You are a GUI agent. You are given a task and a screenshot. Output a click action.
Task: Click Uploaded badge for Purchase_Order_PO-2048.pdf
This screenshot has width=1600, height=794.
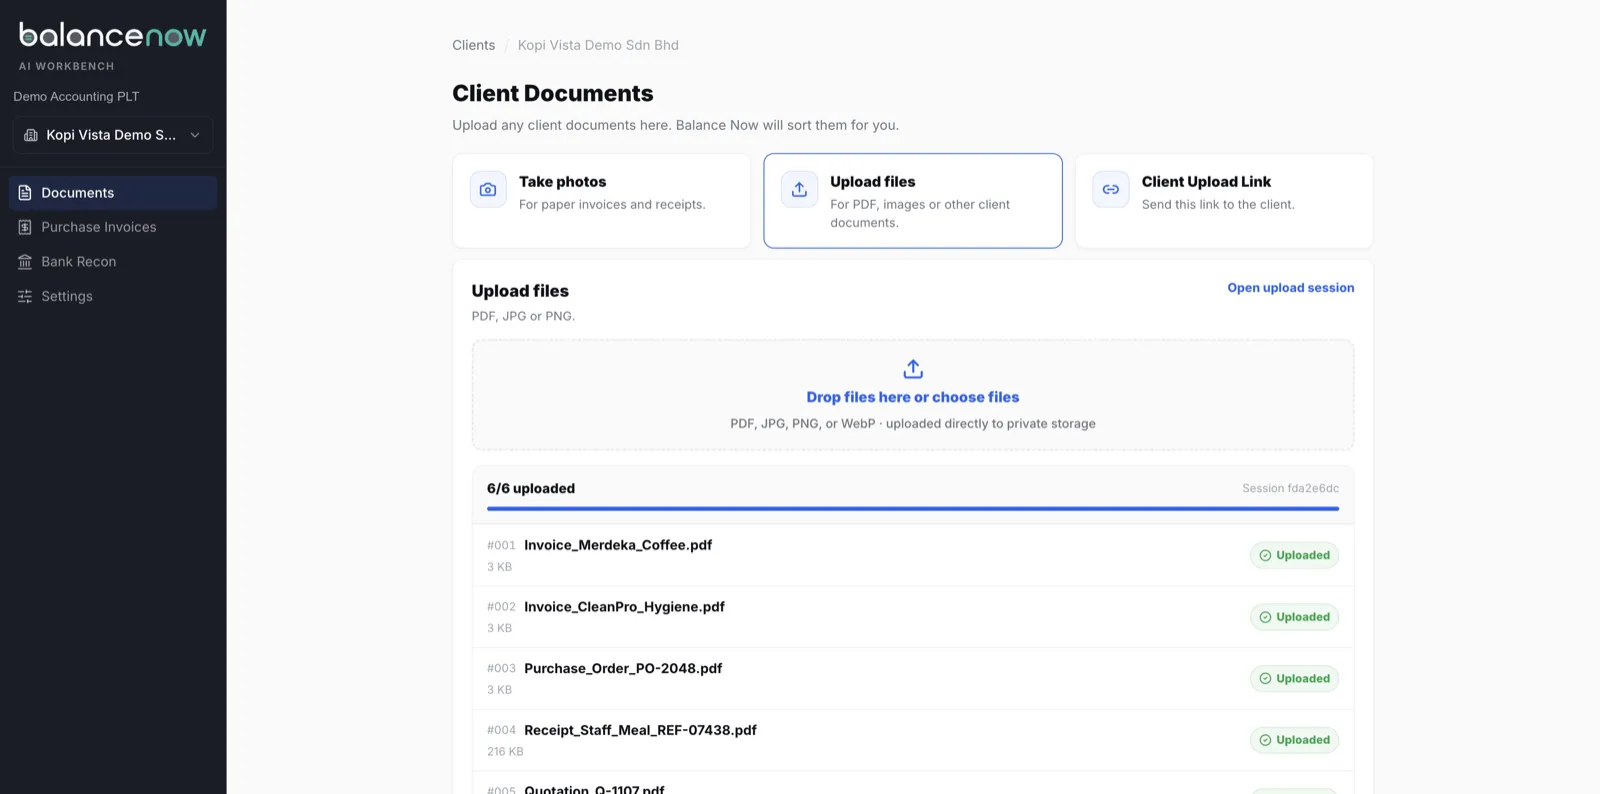coord(1294,679)
